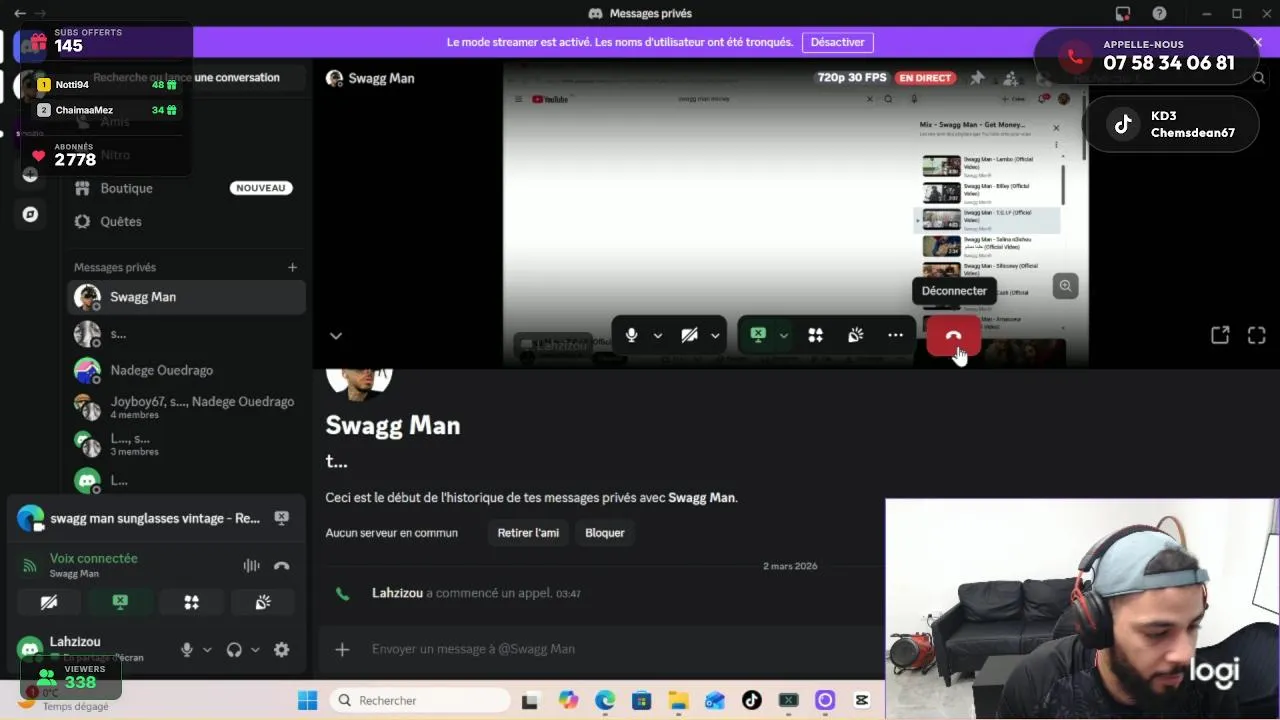
Task: Open Copilot from taskbar
Action: pos(568,700)
